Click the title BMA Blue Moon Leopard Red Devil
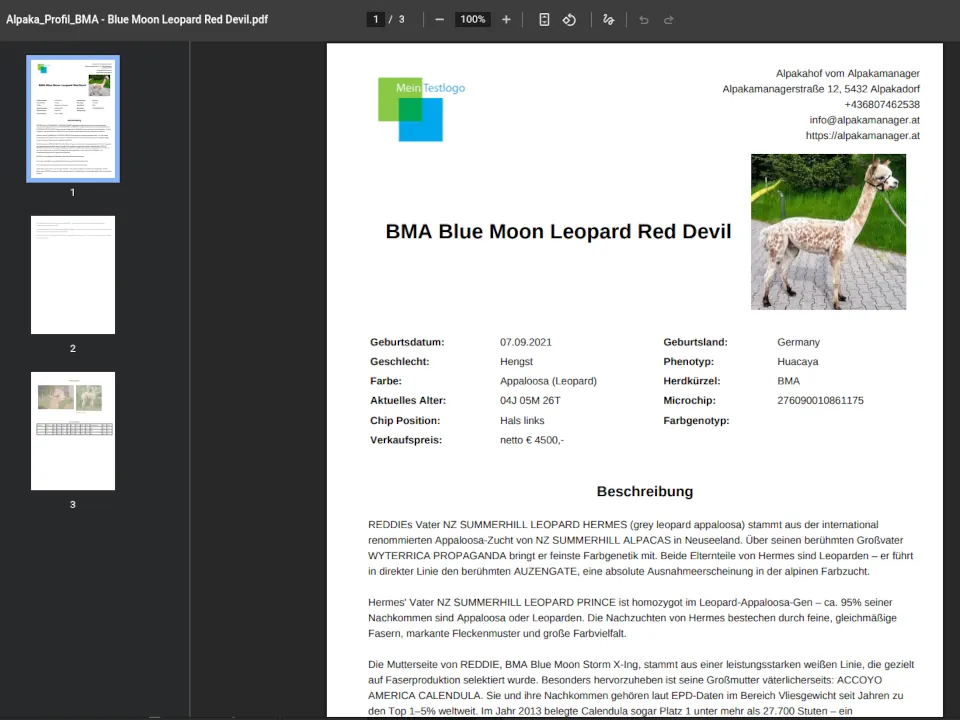Viewport: 960px width, 720px height. [558, 232]
